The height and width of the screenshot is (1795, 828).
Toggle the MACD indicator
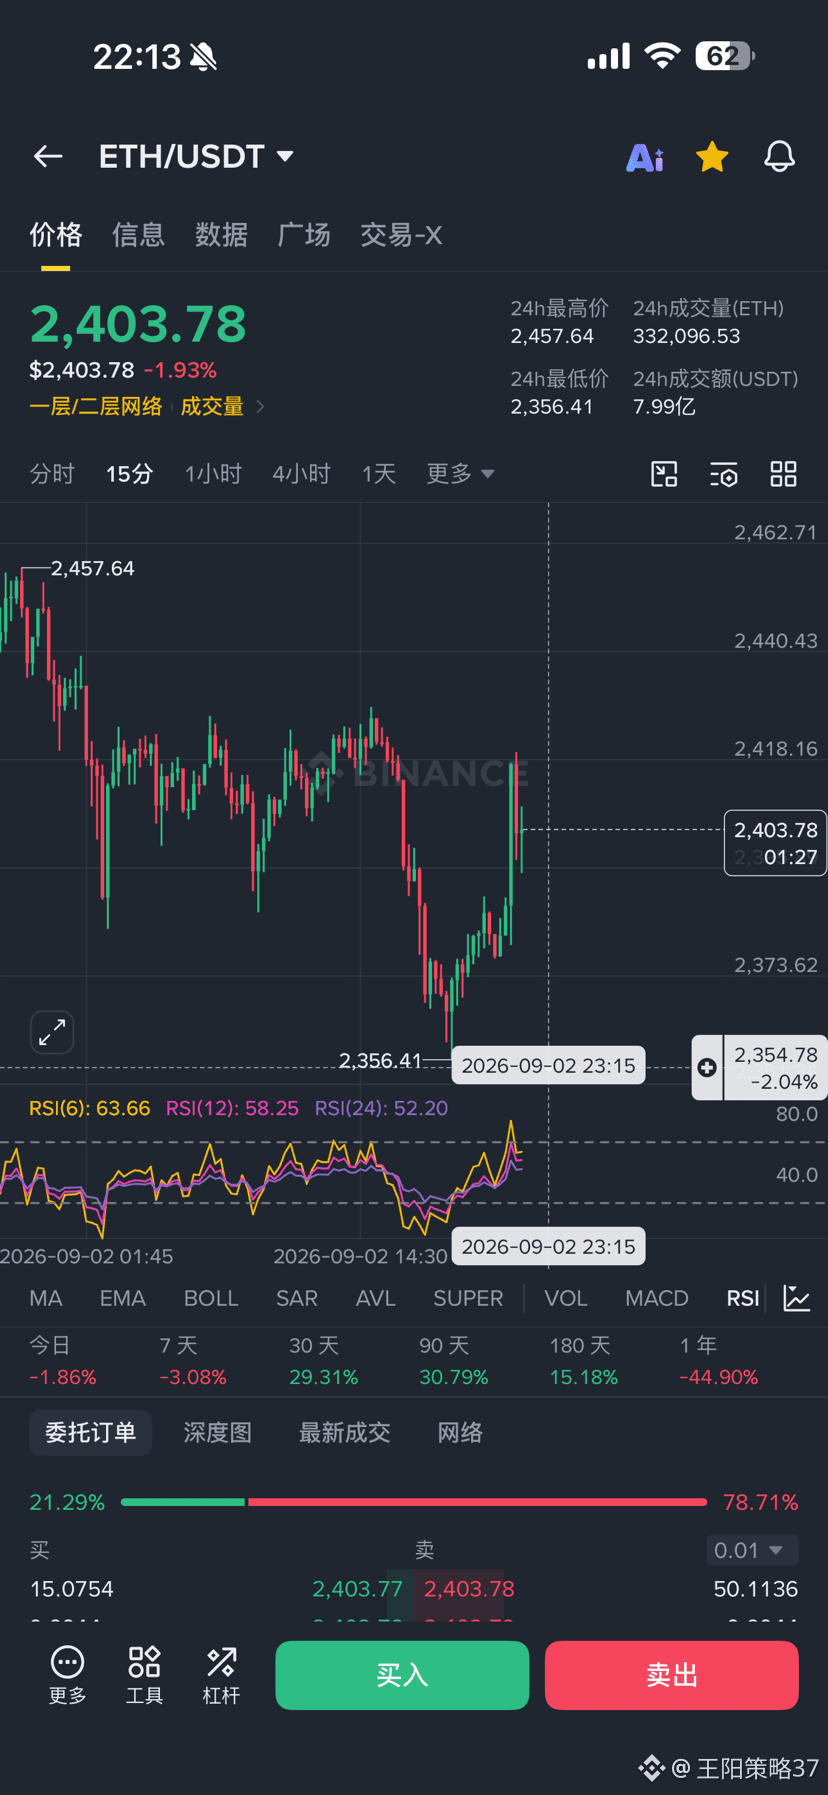[x=657, y=1298]
